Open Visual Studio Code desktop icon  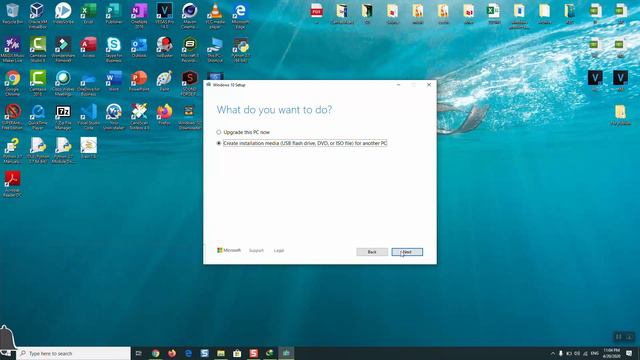[88, 117]
